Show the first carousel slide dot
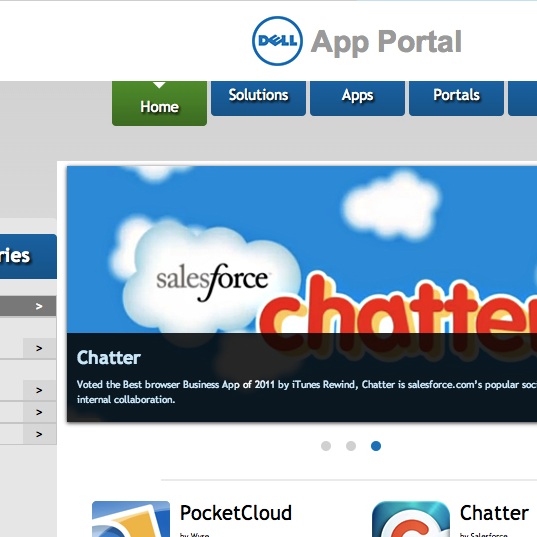This screenshot has width=537, height=537. coord(326,446)
